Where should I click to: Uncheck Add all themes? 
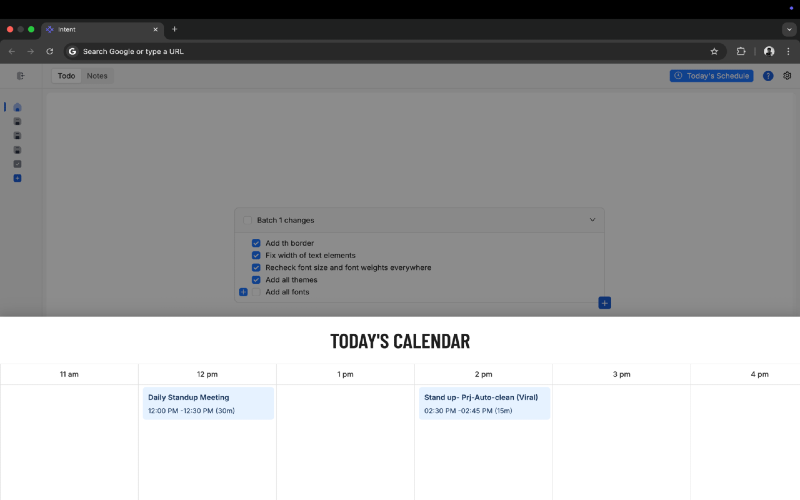point(256,280)
